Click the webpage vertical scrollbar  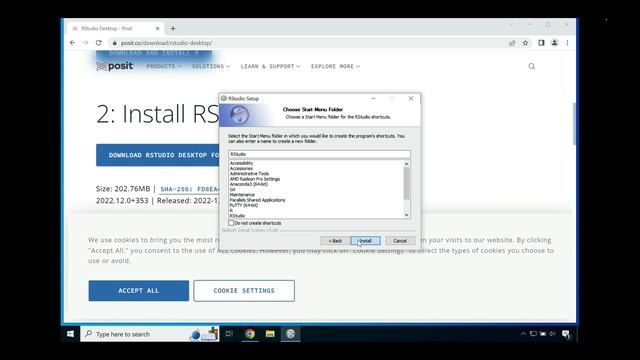[x=574, y=124]
